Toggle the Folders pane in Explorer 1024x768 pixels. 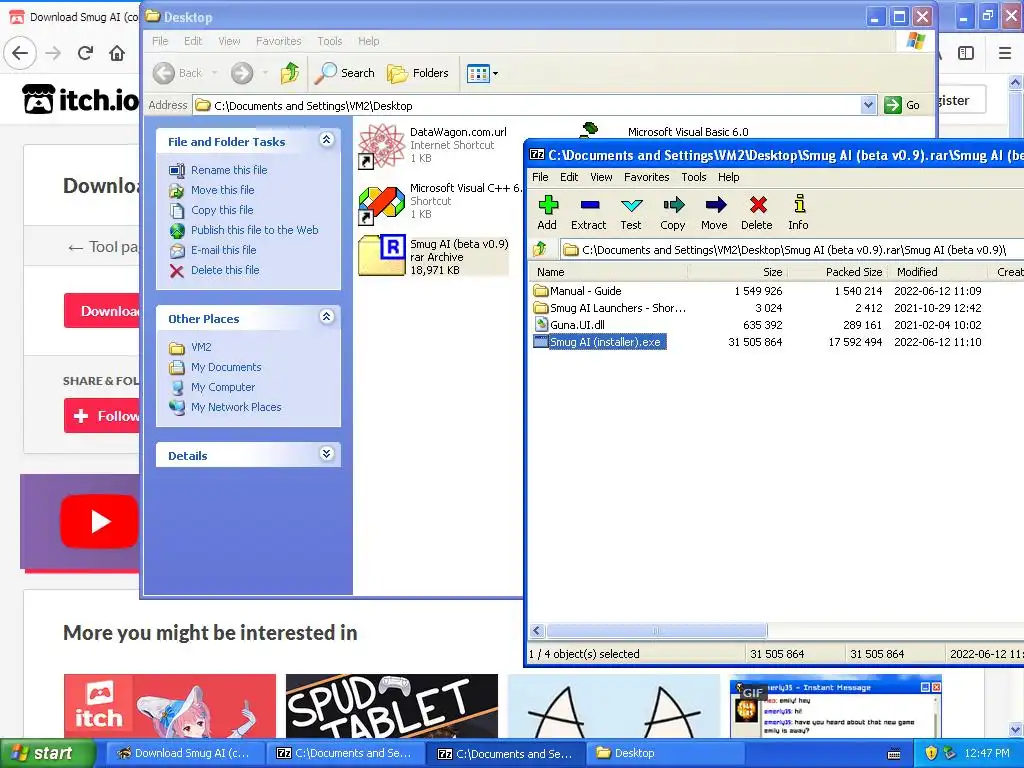[418, 73]
